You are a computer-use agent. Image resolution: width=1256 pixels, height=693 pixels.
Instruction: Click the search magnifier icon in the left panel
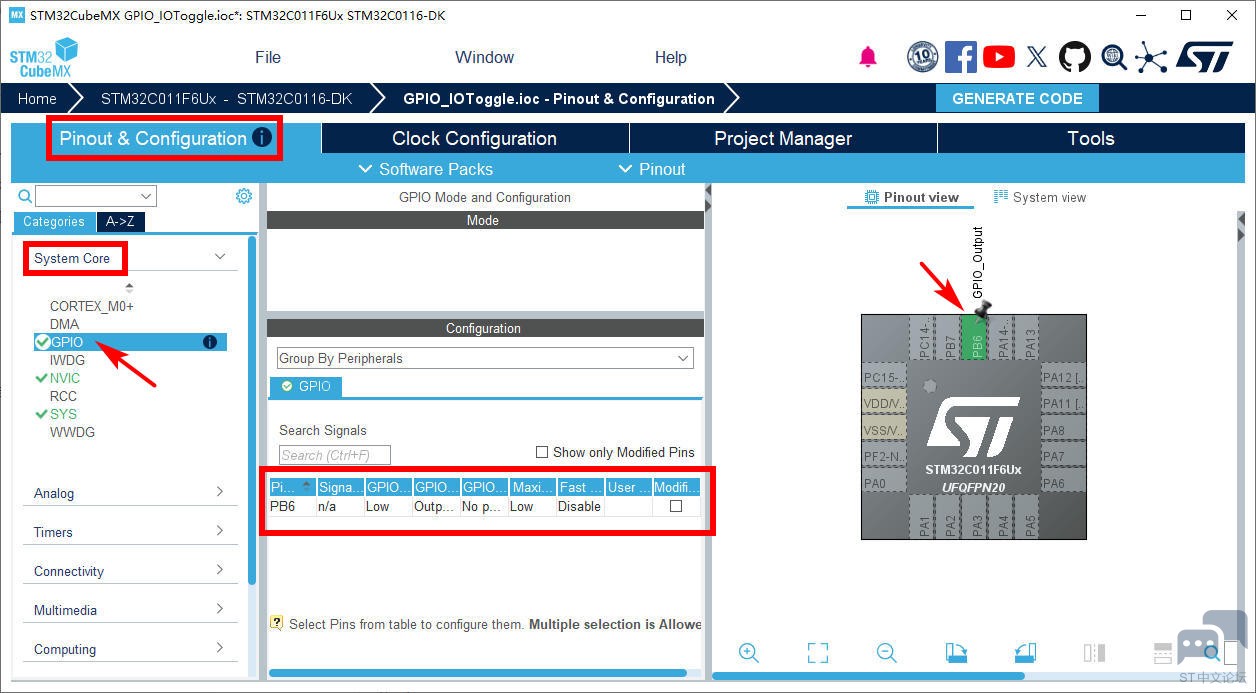25,196
